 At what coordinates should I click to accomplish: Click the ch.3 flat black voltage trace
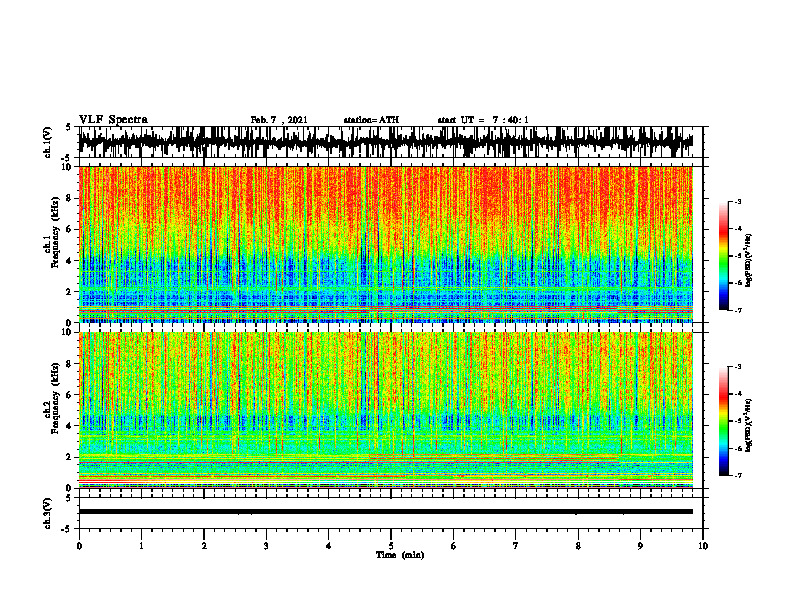pyautogui.click(x=385, y=512)
